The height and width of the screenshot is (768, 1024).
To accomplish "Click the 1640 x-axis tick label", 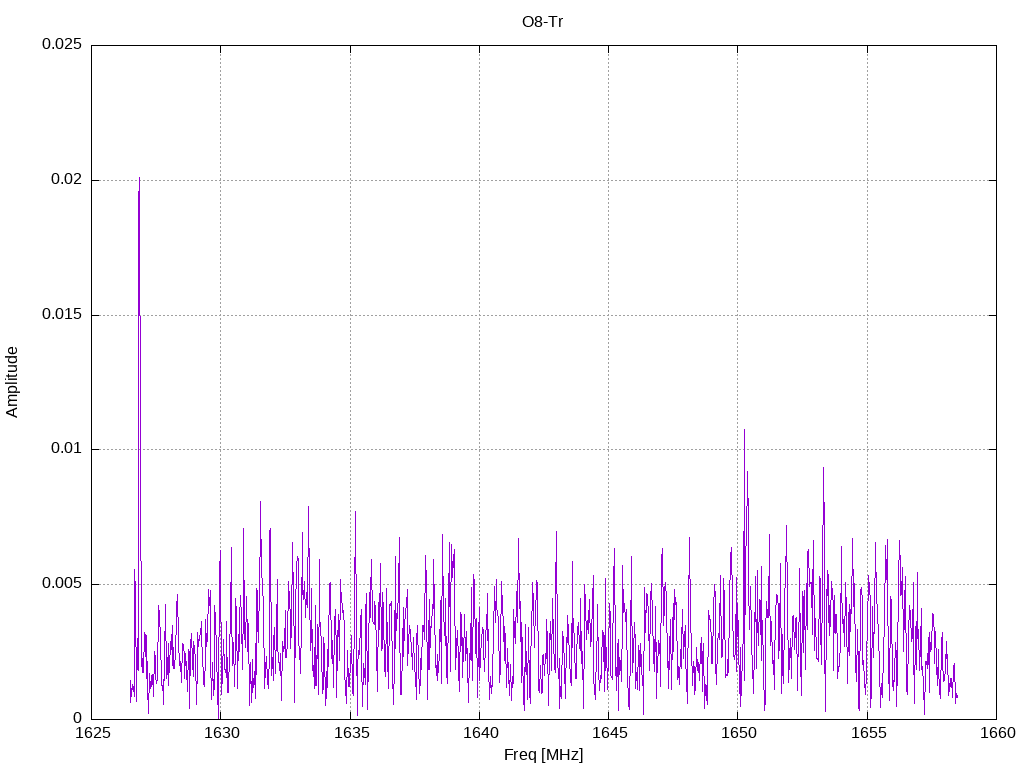I will tap(479, 733).
